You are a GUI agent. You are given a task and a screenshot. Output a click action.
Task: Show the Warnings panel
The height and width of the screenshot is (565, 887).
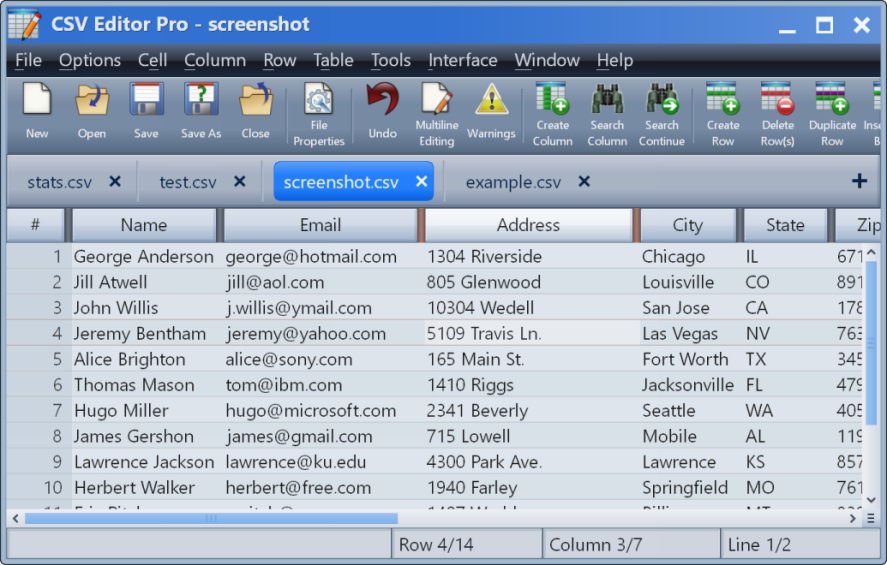[491, 111]
